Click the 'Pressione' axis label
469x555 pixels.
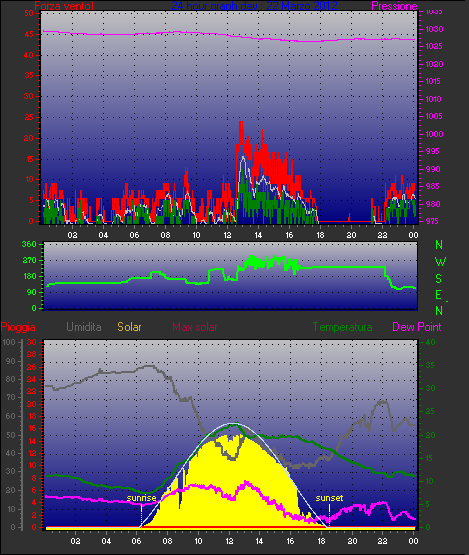394,6
